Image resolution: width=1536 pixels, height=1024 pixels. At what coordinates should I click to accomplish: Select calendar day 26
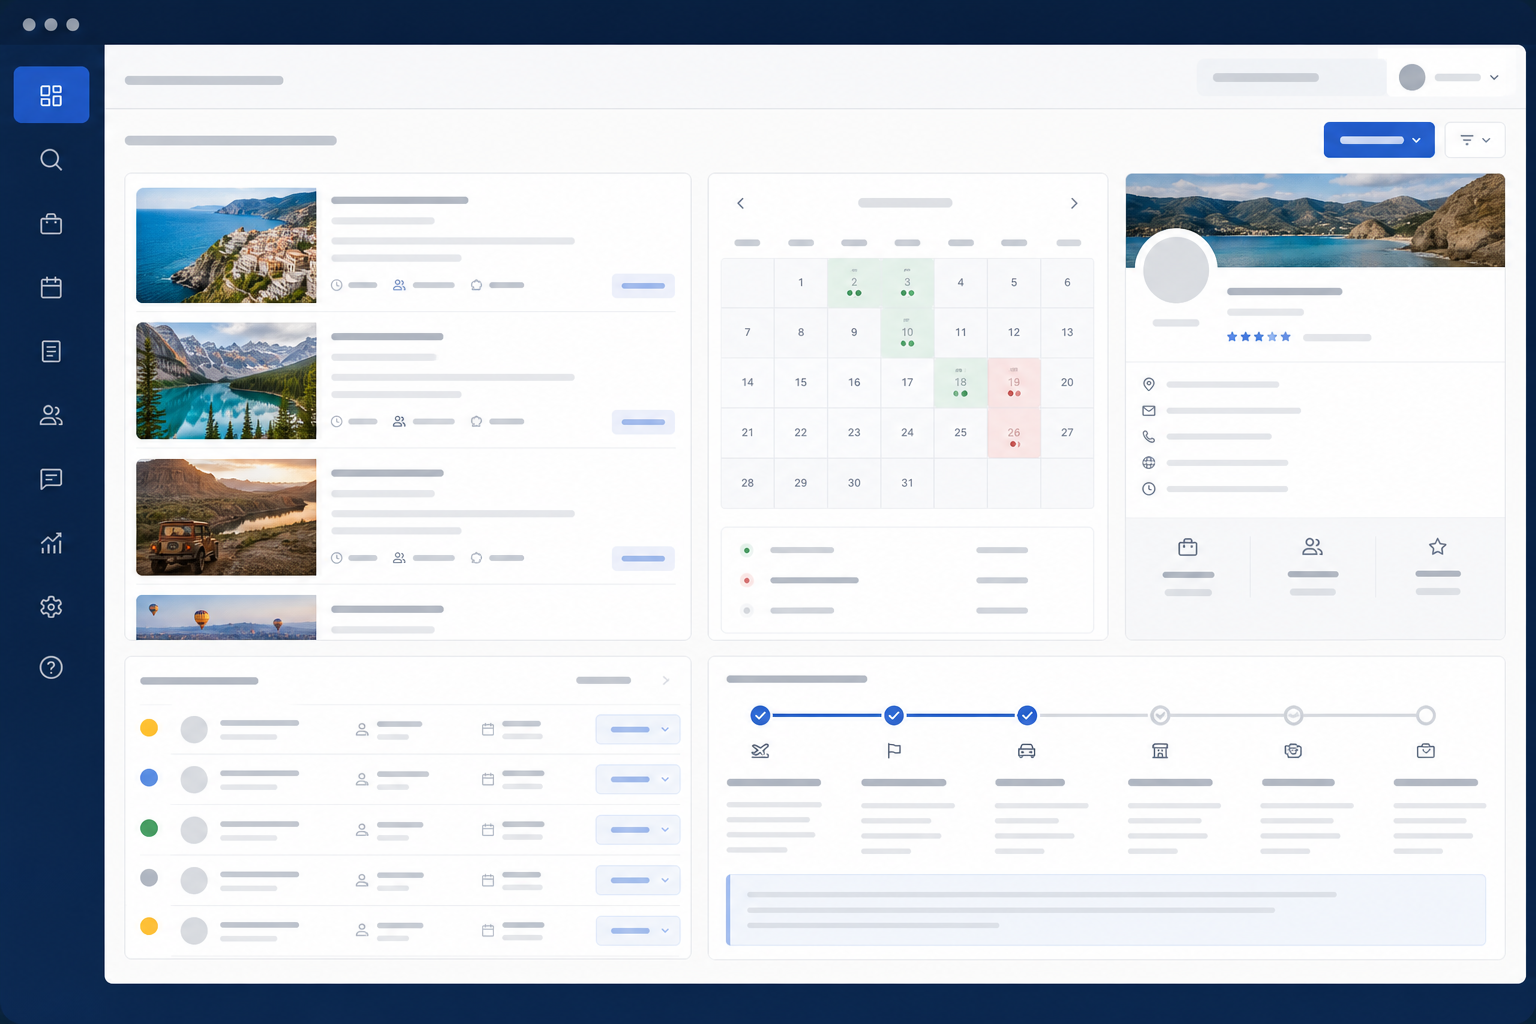coord(1014,433)
